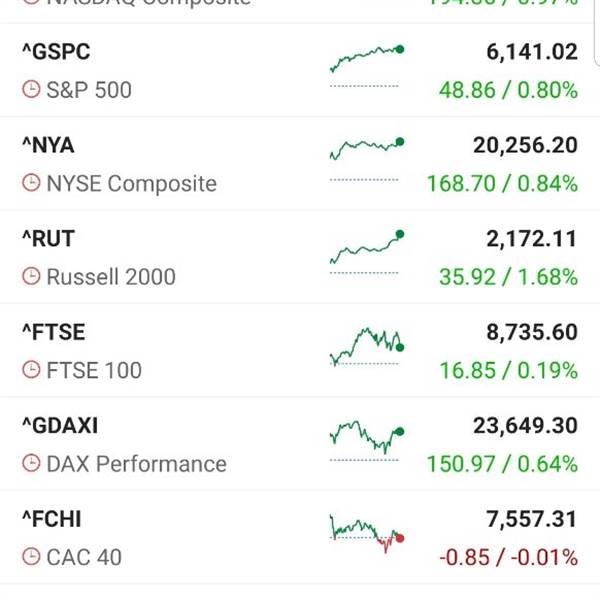Screen dimensions: 600x600
Task: Open the 8,735.60 FTSE price
Action: coord(532,332)
